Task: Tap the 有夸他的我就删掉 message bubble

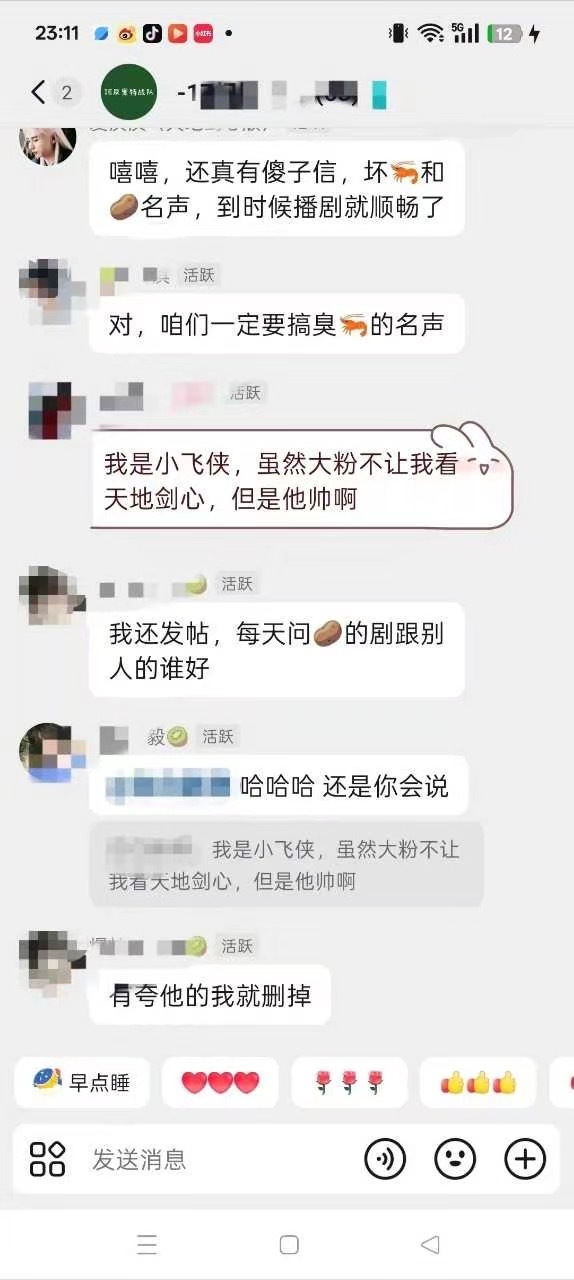Action: click(x=209, y=996)
